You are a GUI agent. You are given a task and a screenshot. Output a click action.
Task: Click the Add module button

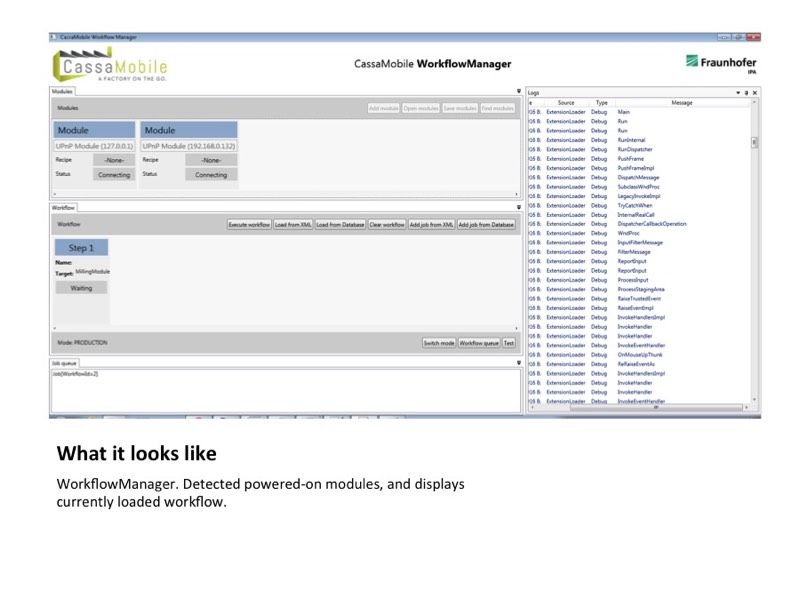pos(383,108)
